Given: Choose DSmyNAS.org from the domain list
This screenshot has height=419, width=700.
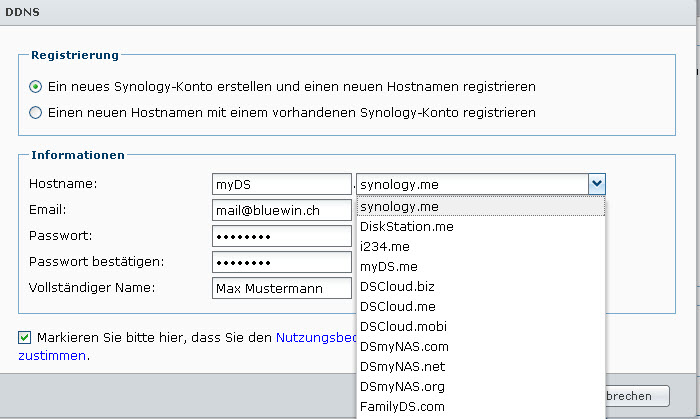Looking at the screenshot, I should click(481, 387).
